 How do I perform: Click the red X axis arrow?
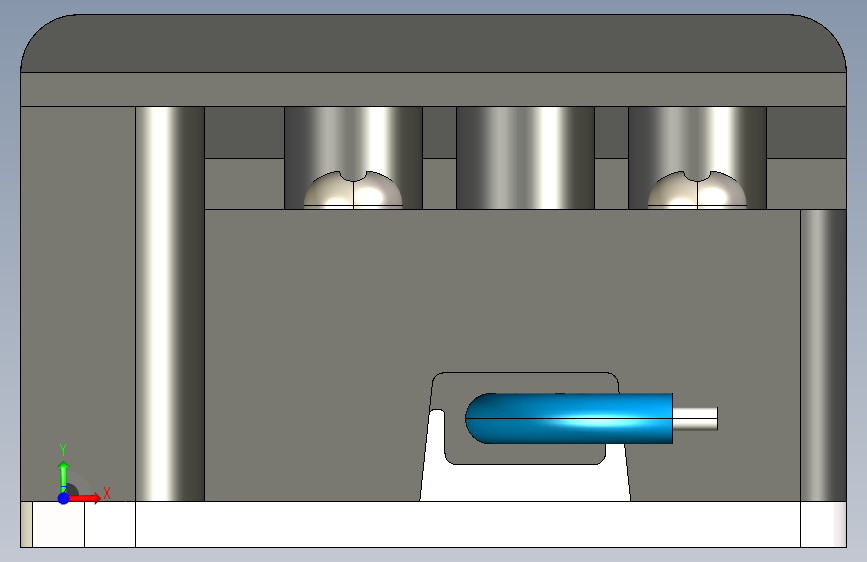[86, 498]
